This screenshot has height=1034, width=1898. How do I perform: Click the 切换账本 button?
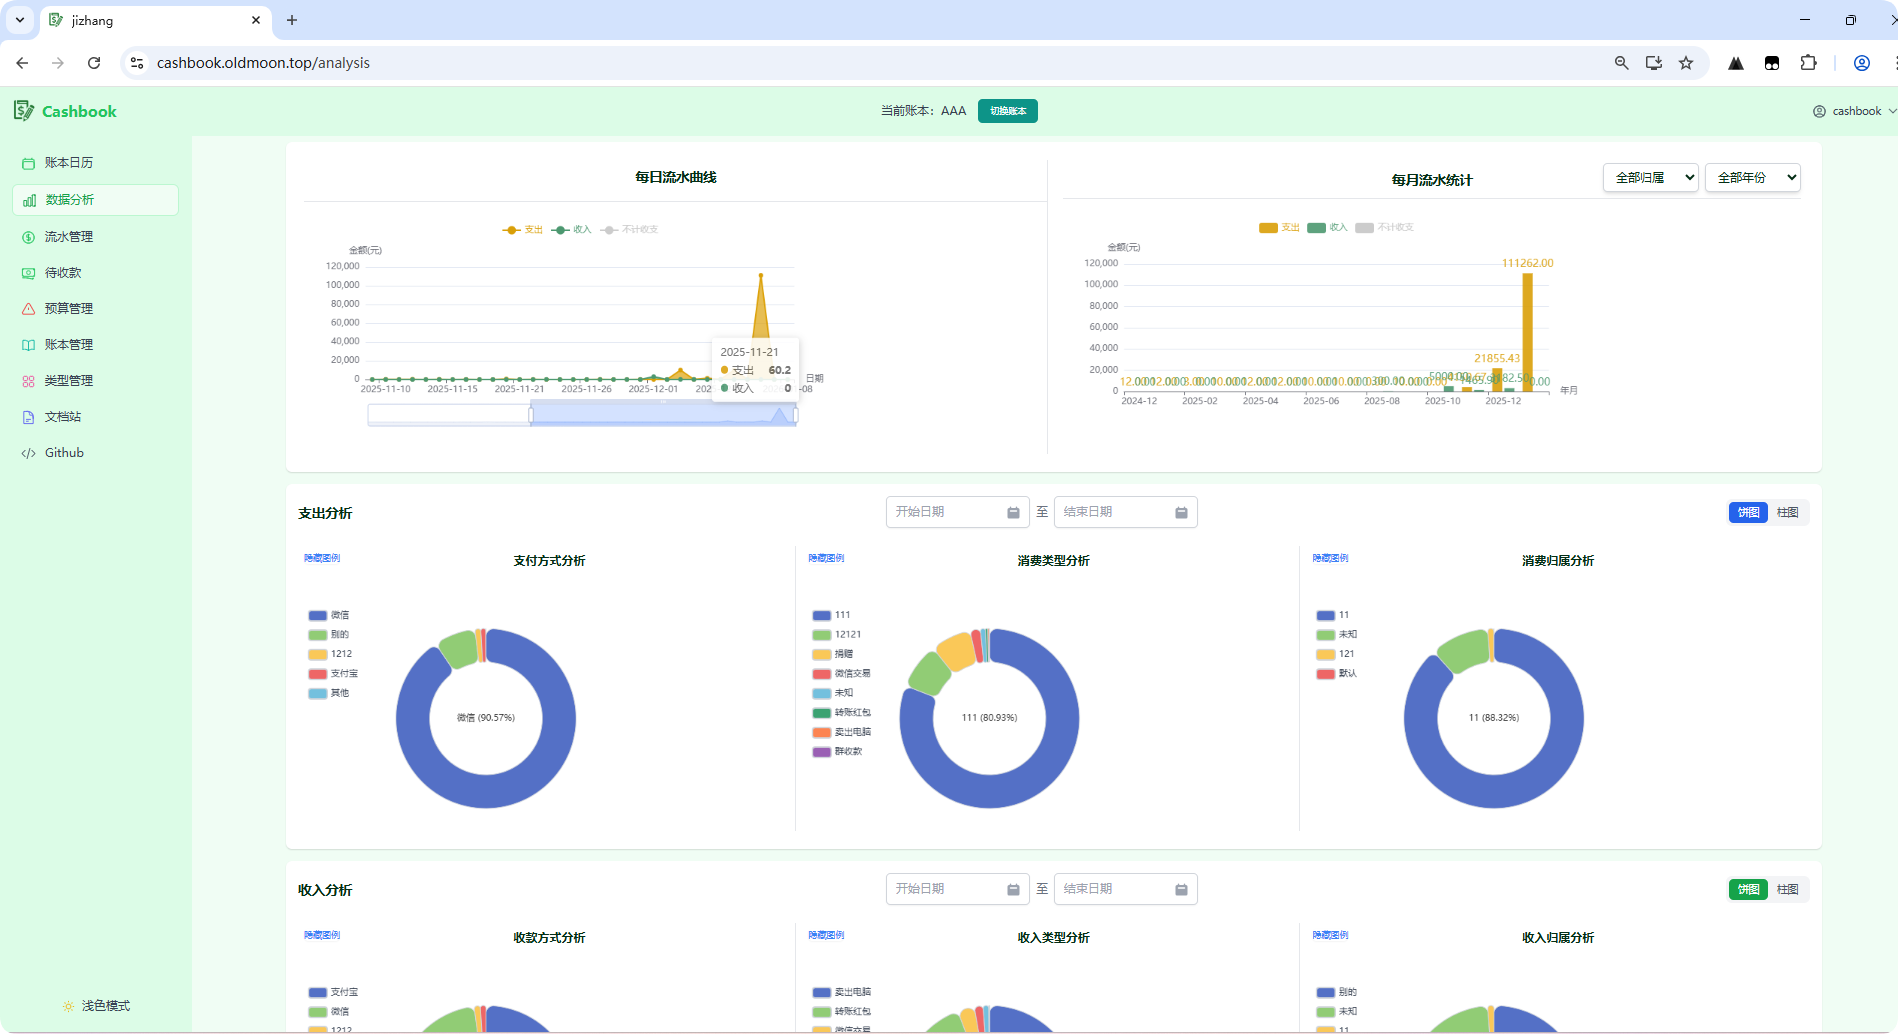pyautogui.click(x=1007, y=111)
